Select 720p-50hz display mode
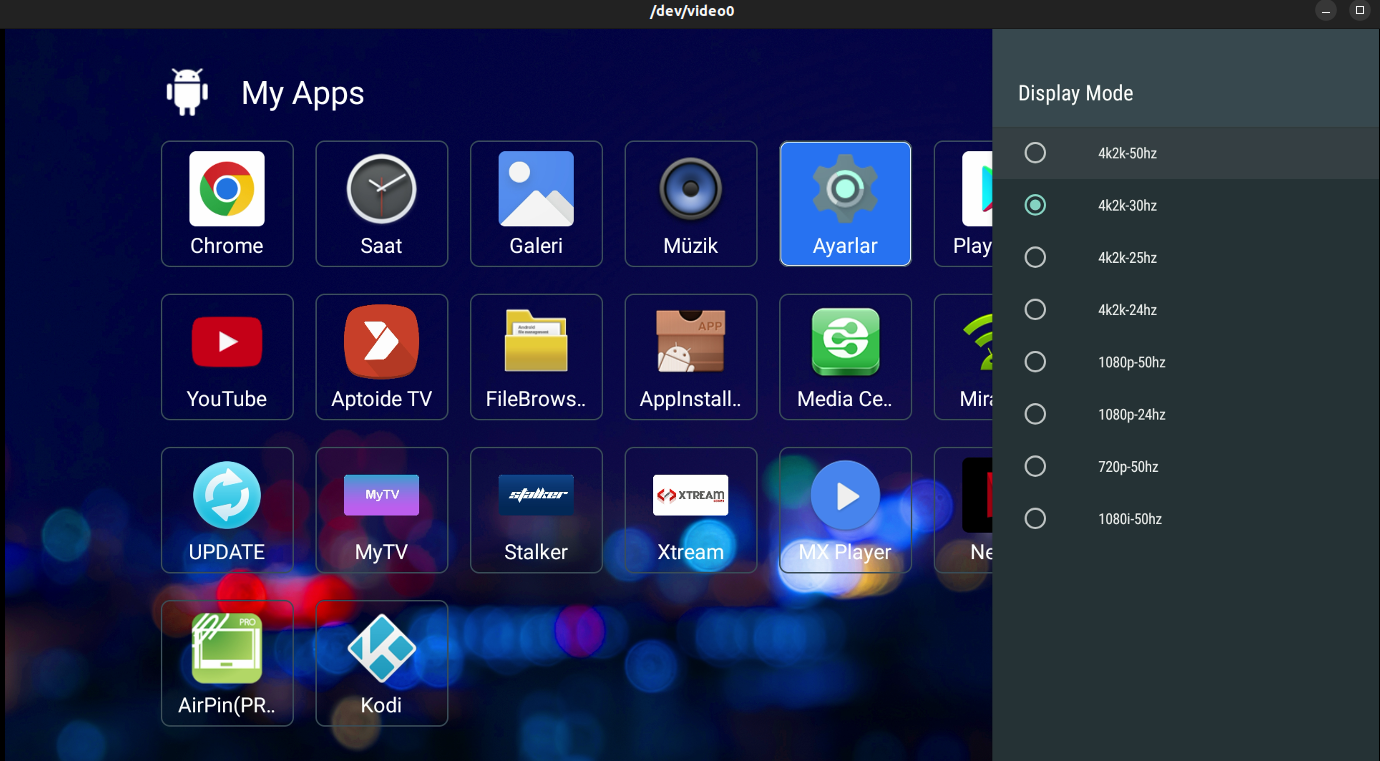 click(x=1186, y=466)
